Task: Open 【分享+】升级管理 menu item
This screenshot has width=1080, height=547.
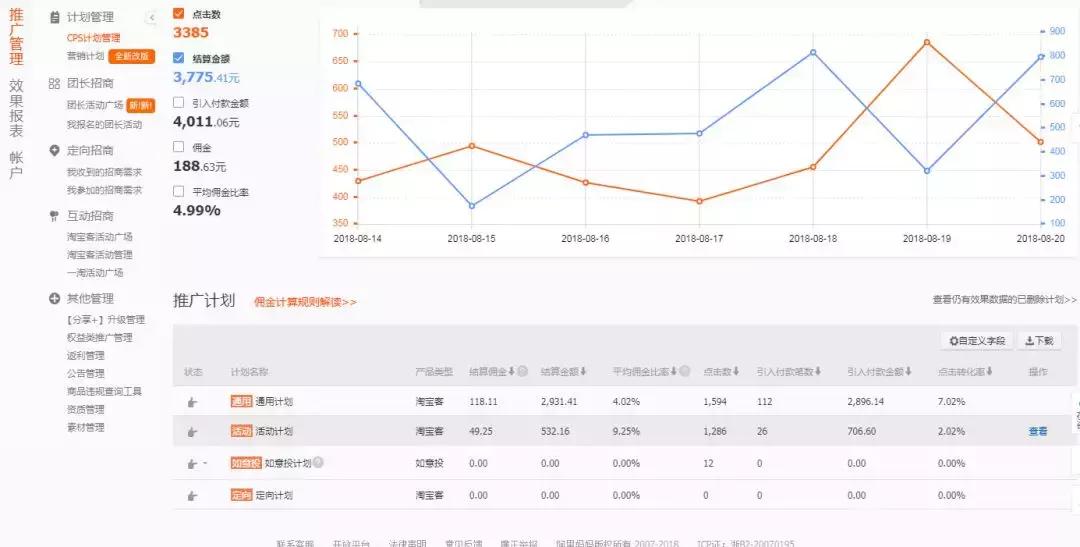Action: click(105, 320)
